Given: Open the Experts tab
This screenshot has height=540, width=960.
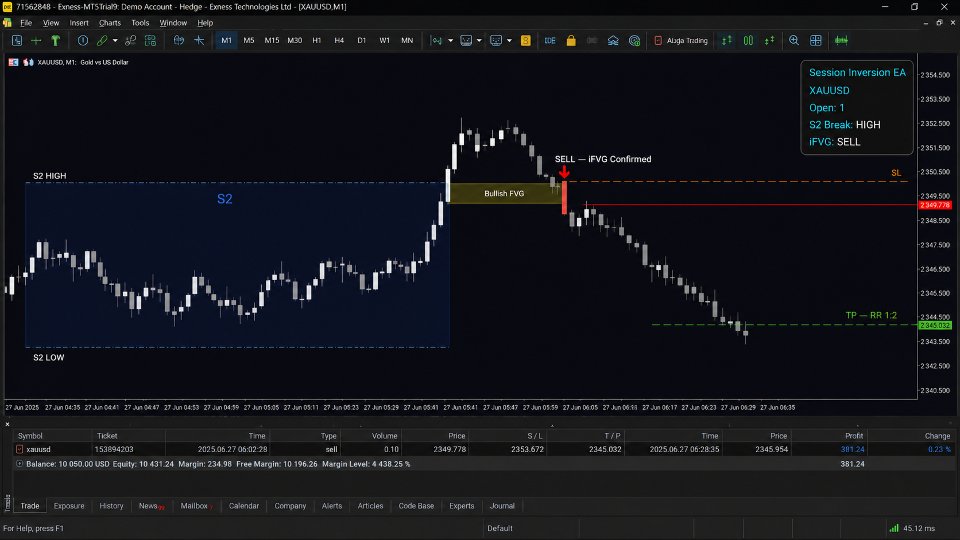Looking at the screenshot, I should pyautogui.click(x=462, y=506).
